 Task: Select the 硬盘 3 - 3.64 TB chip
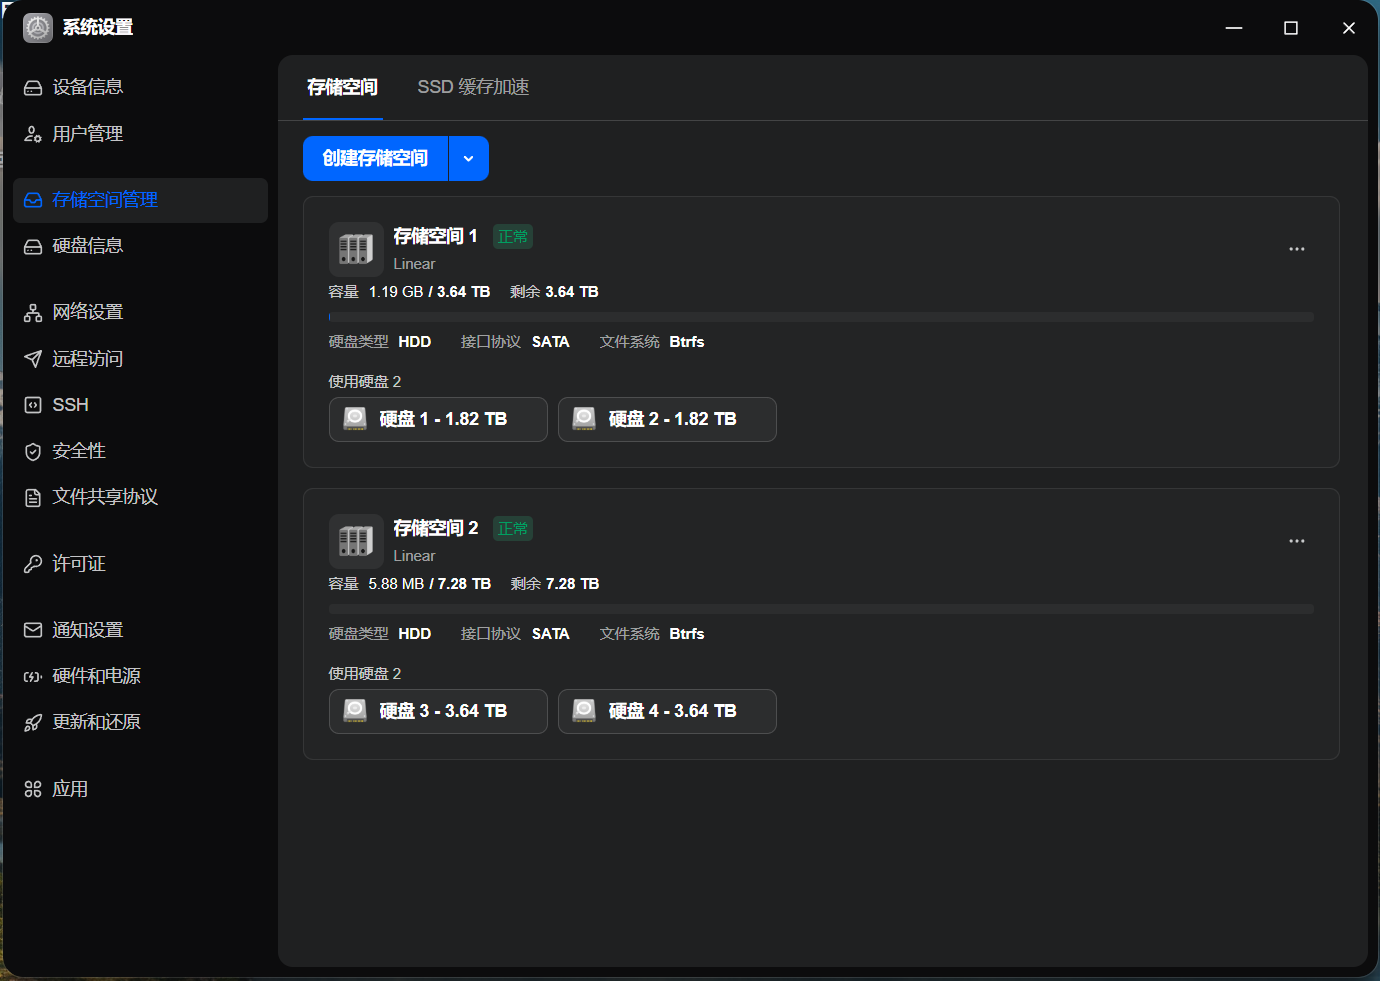coord(438,711)
